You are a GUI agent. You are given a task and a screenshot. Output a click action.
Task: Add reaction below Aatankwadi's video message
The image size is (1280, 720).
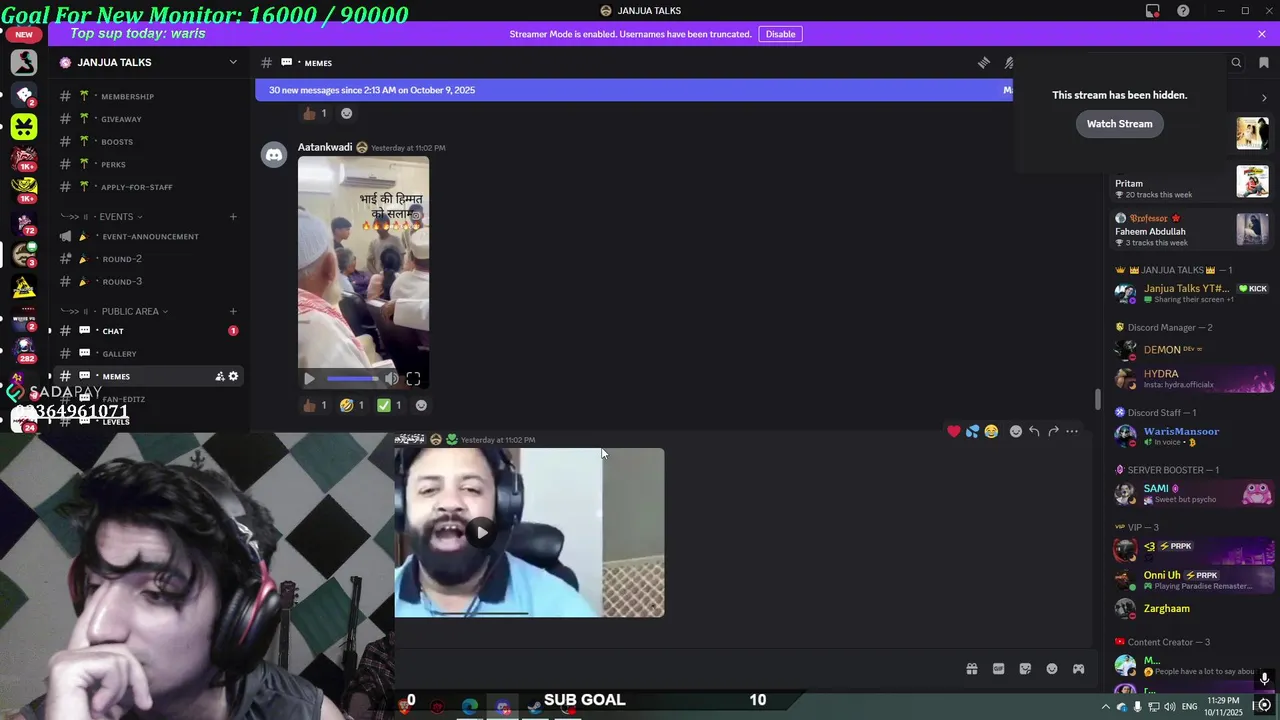(x=421, y=405)
